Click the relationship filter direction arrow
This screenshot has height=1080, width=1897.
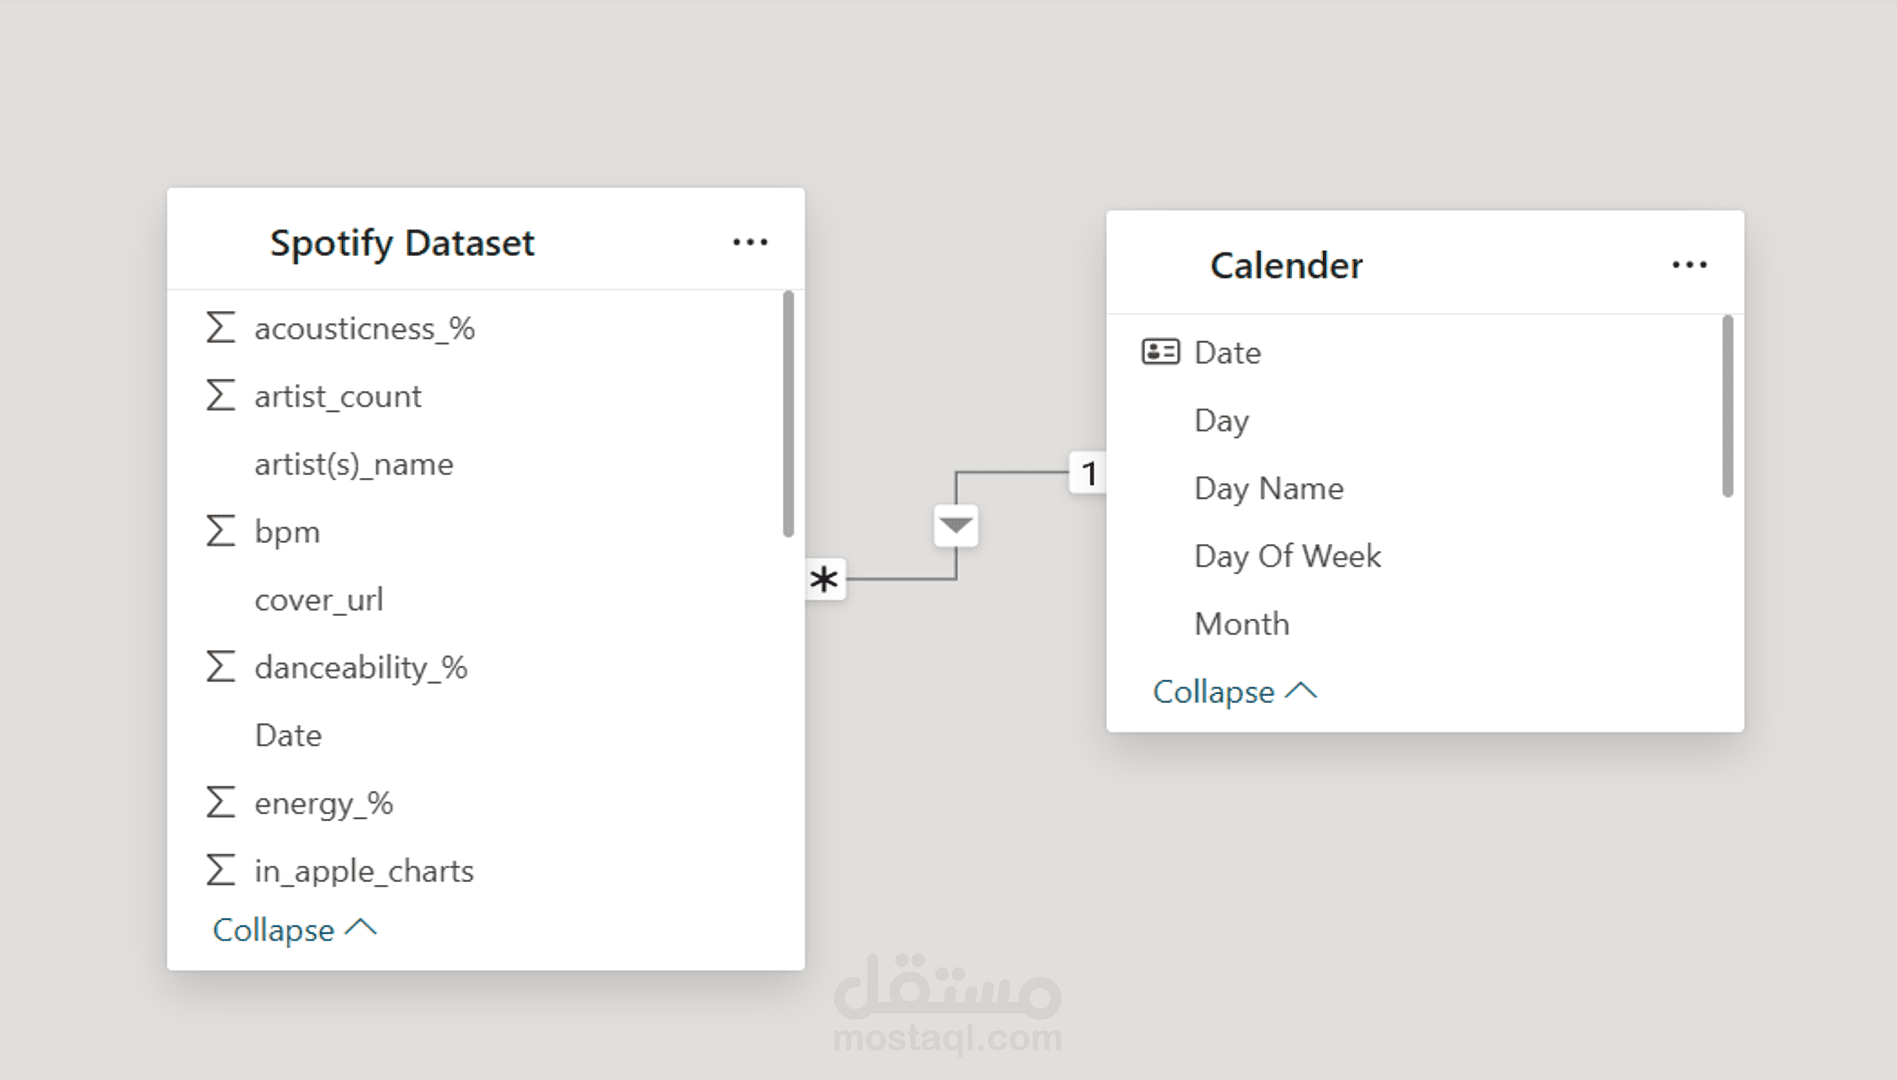pos(956,525)
